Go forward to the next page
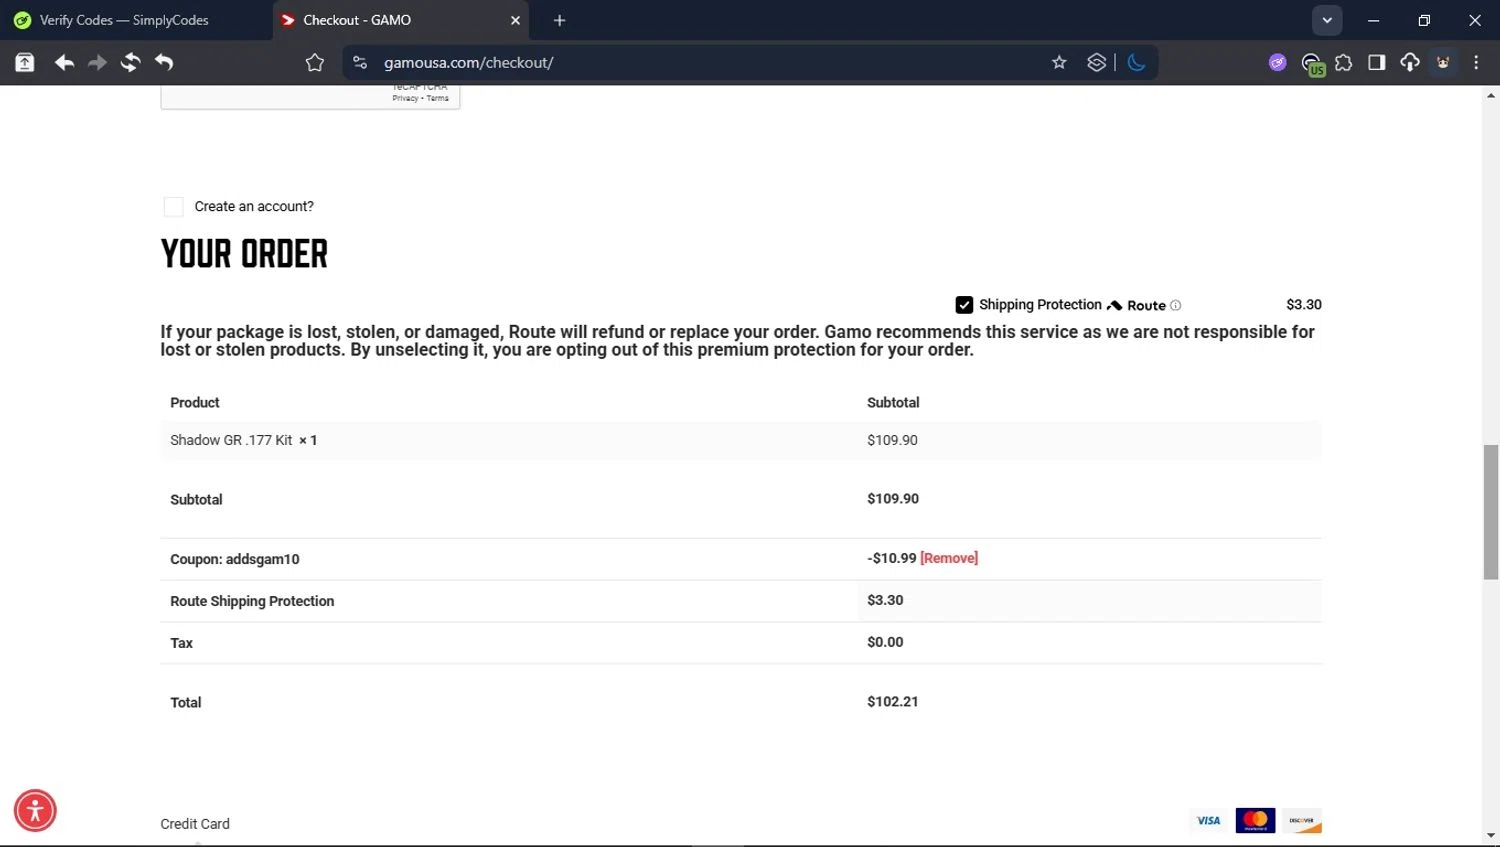1500x847 pixels. (x=97, y=62)
